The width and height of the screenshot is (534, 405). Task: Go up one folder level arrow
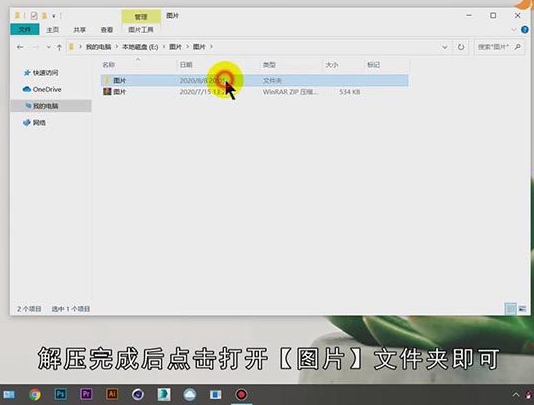pos(59,47)
